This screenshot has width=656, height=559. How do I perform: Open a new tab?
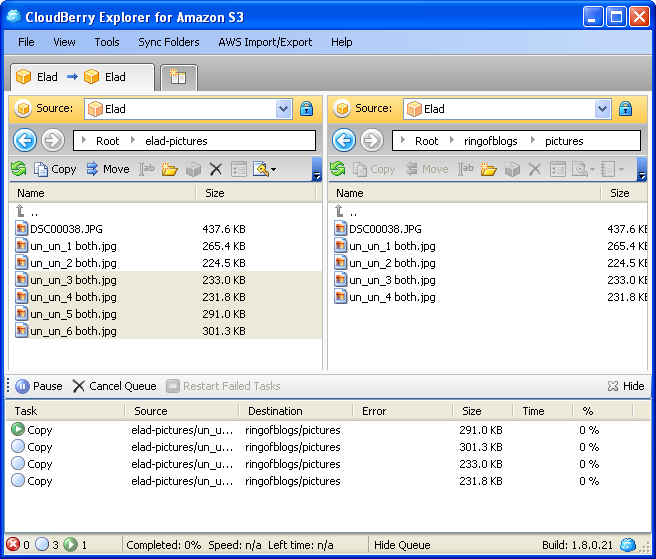pos(178,77)
